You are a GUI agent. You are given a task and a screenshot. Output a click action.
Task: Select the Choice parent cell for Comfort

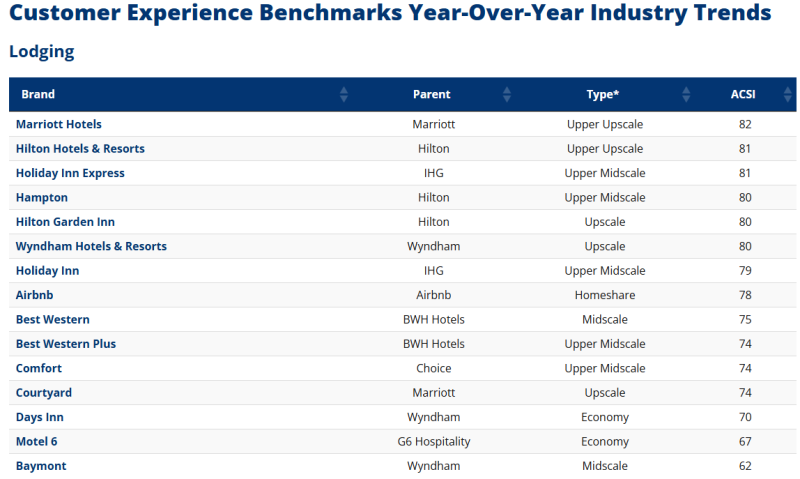click(x=434, y=368)
